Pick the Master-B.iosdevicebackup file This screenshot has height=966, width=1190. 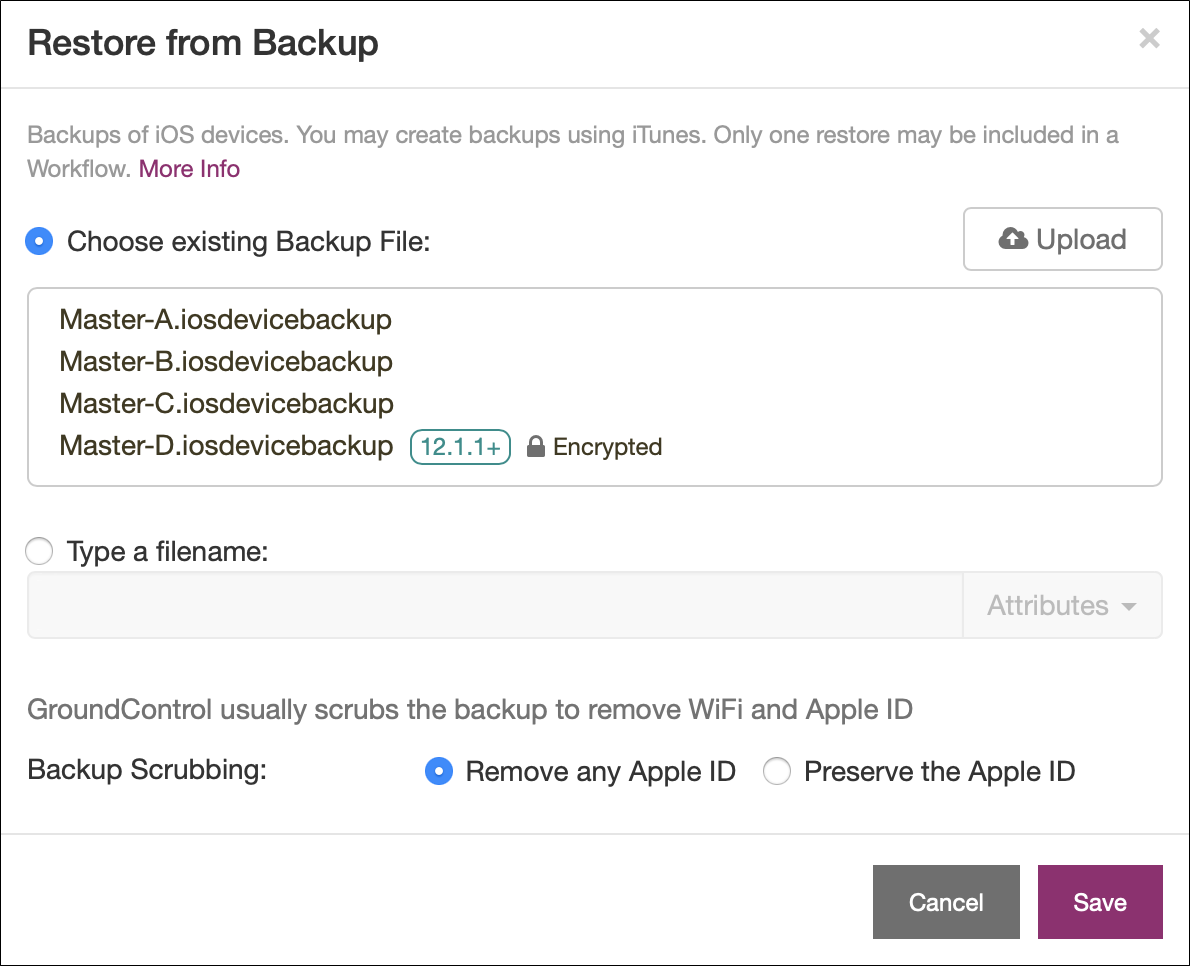226,361
